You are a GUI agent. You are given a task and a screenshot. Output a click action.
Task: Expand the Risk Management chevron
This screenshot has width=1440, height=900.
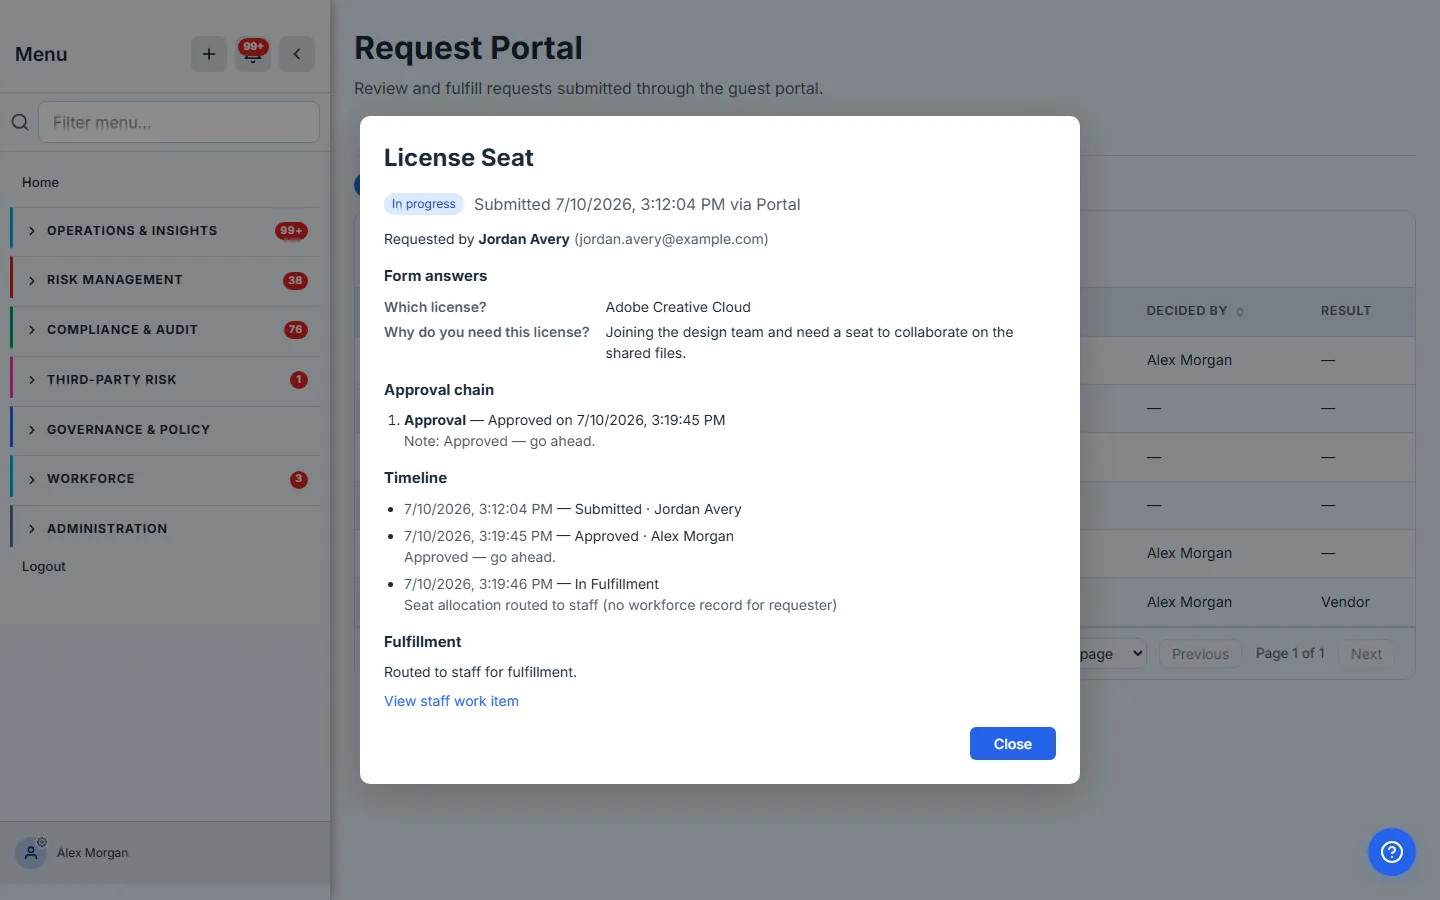[32, 280]
